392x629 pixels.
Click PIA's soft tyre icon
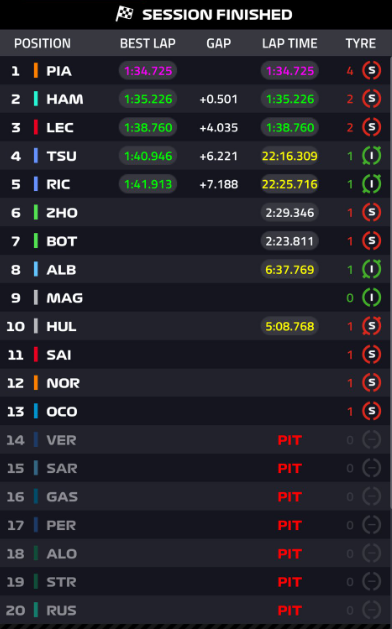[372, 71]
